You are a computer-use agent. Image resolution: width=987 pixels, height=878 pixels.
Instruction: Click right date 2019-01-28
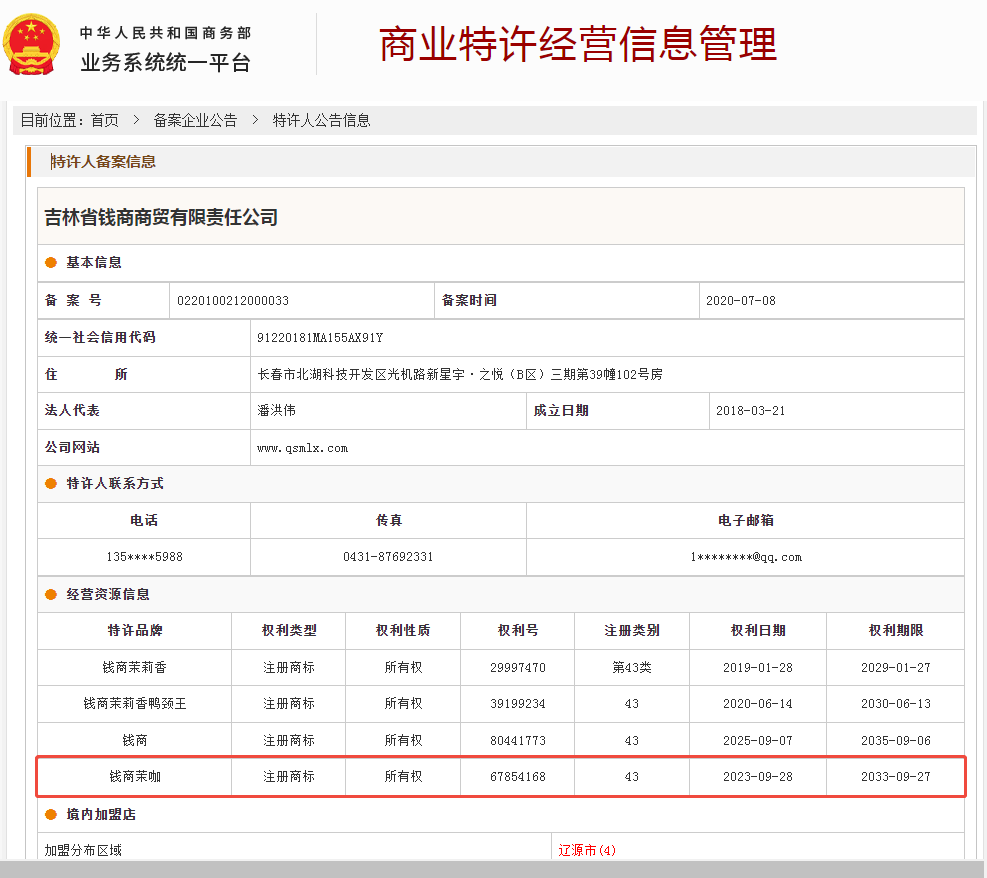(x=758, y=668)
